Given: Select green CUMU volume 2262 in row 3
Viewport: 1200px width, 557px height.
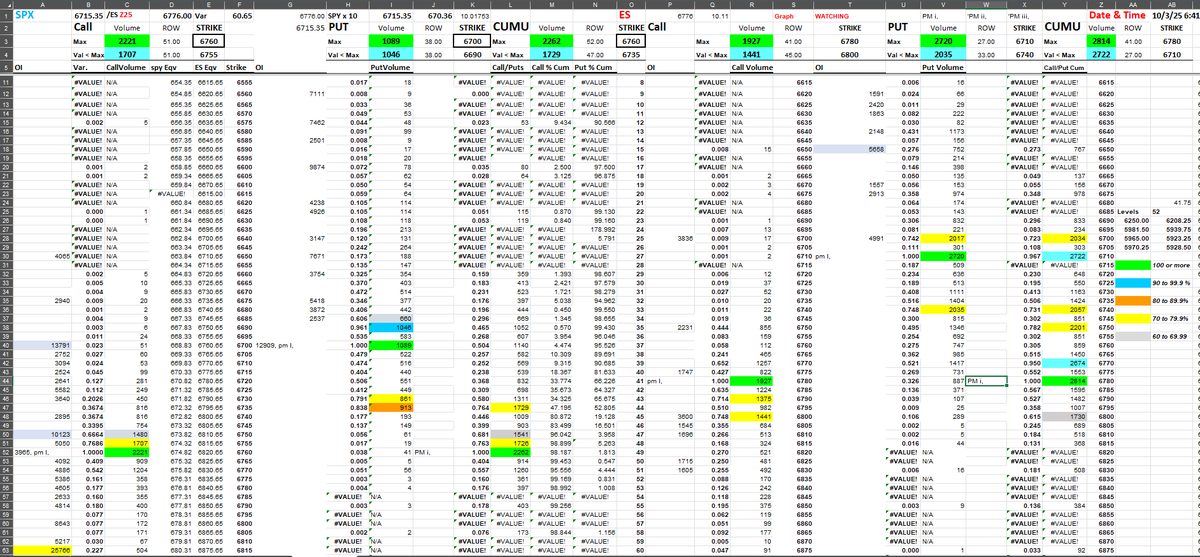Looking at the screenshot, I should (551, 42).
